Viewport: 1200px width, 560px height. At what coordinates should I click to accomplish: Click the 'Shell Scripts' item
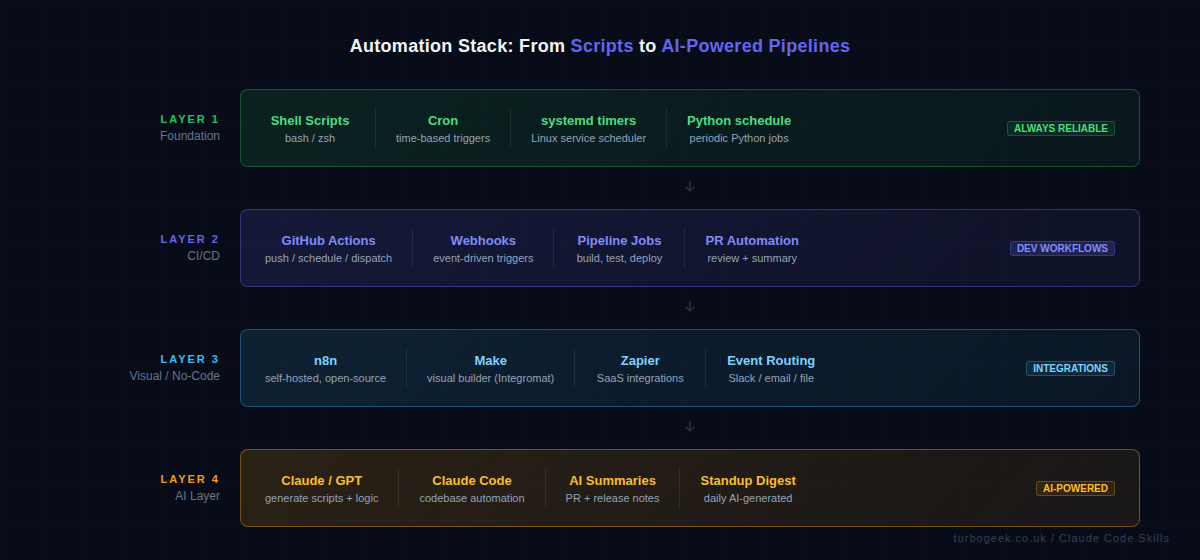[310, 121]
